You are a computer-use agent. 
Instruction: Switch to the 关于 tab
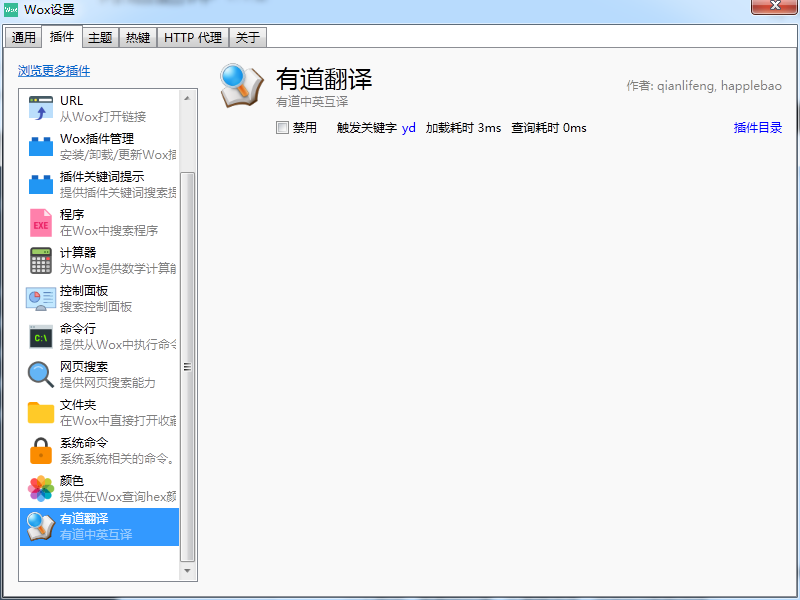[248, 37]
